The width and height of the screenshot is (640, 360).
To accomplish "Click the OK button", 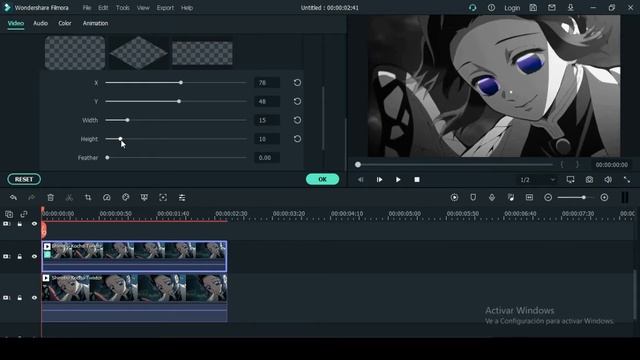I will (322, 179).
